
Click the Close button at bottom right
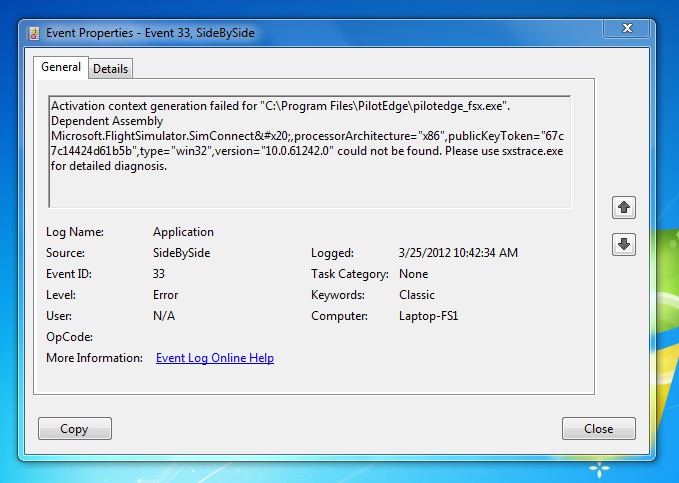click(x=598, y=429)
